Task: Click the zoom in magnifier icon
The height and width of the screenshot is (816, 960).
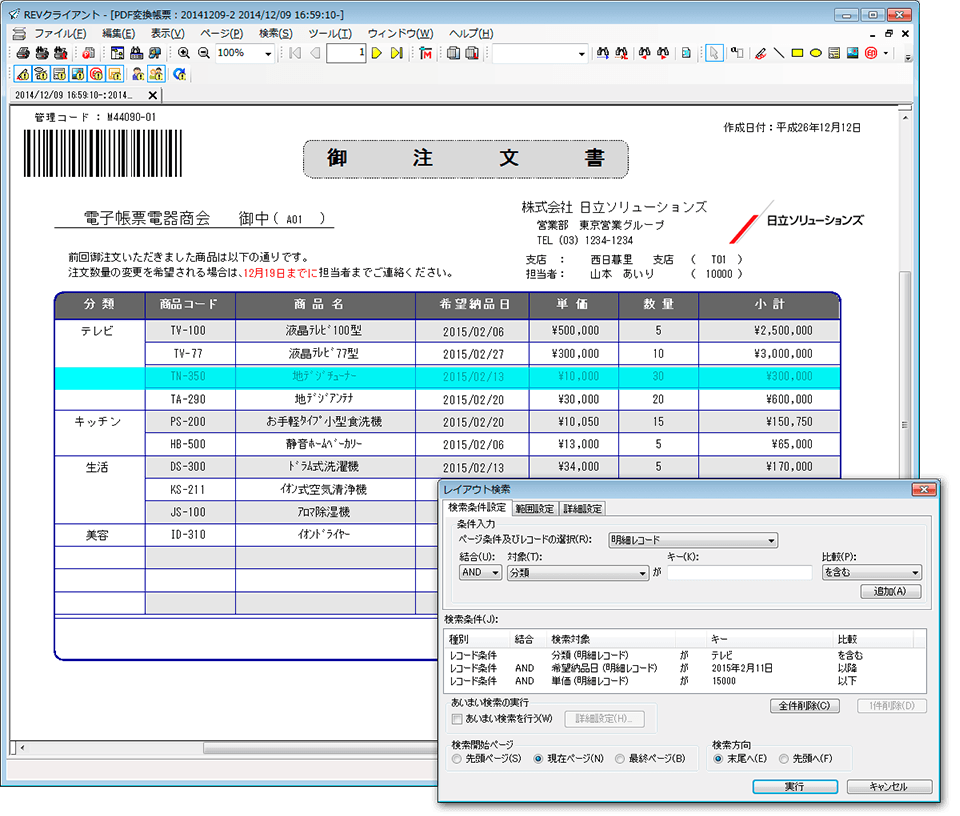Action: 184,53
